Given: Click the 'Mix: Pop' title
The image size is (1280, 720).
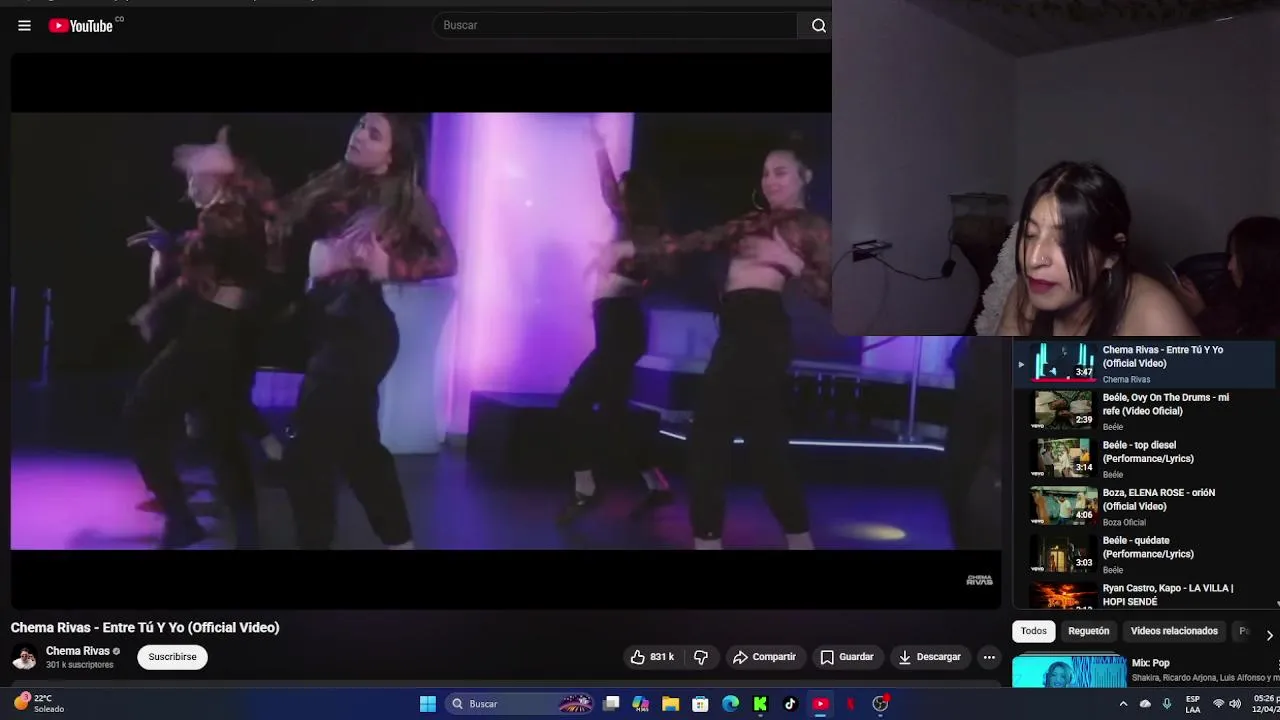Looking at the screenshot, I should pyautogui.click(x=1151, y=663).
